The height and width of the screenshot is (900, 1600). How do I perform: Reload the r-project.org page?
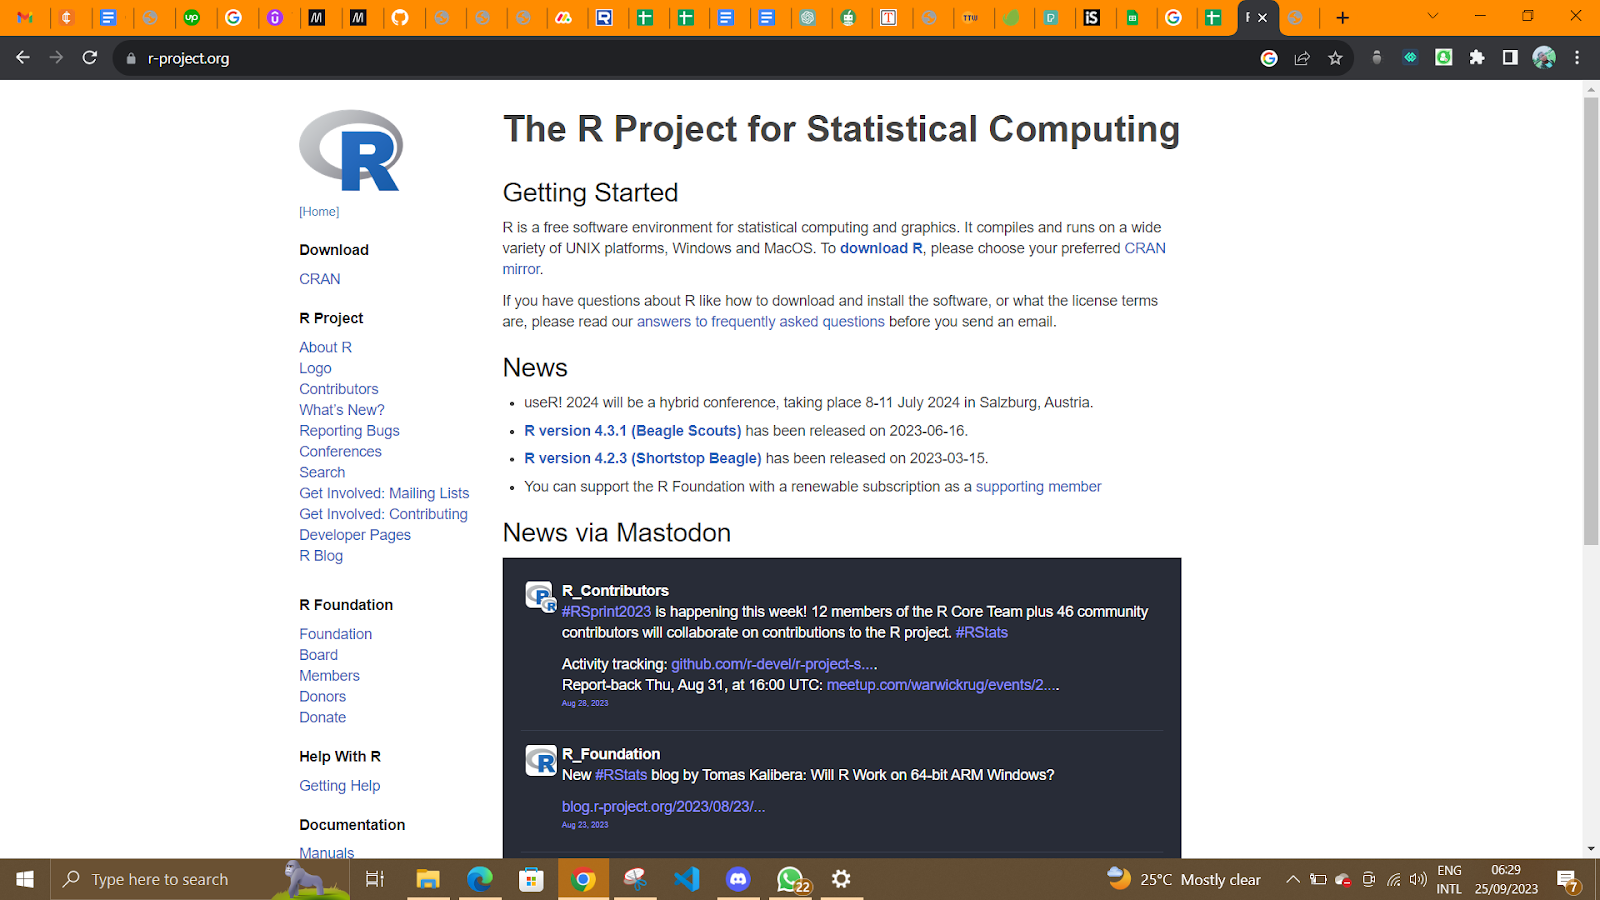(x=90, y=58)
